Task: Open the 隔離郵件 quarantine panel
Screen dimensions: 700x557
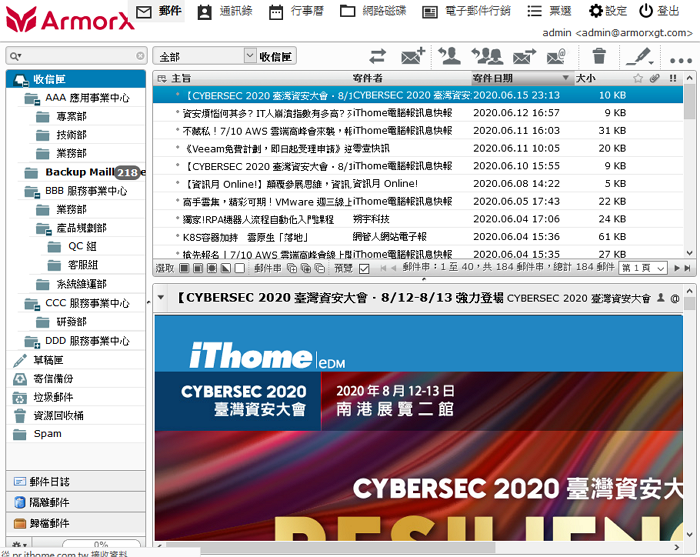Action: pyautogui.click(x=75, y=502)
